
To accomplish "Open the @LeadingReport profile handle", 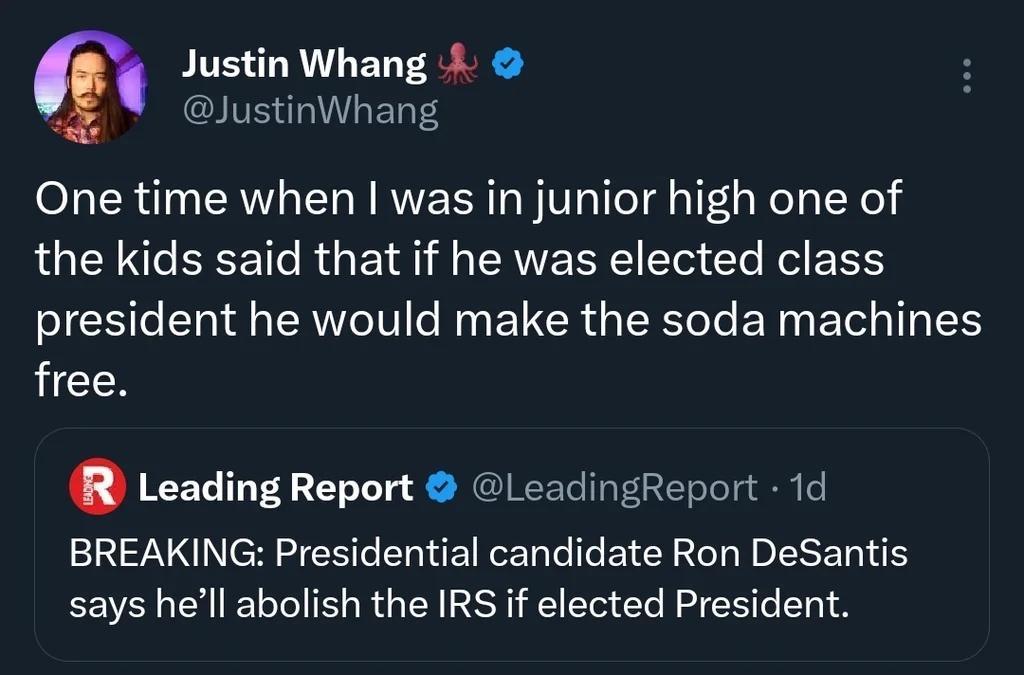I will click(610, 488).
